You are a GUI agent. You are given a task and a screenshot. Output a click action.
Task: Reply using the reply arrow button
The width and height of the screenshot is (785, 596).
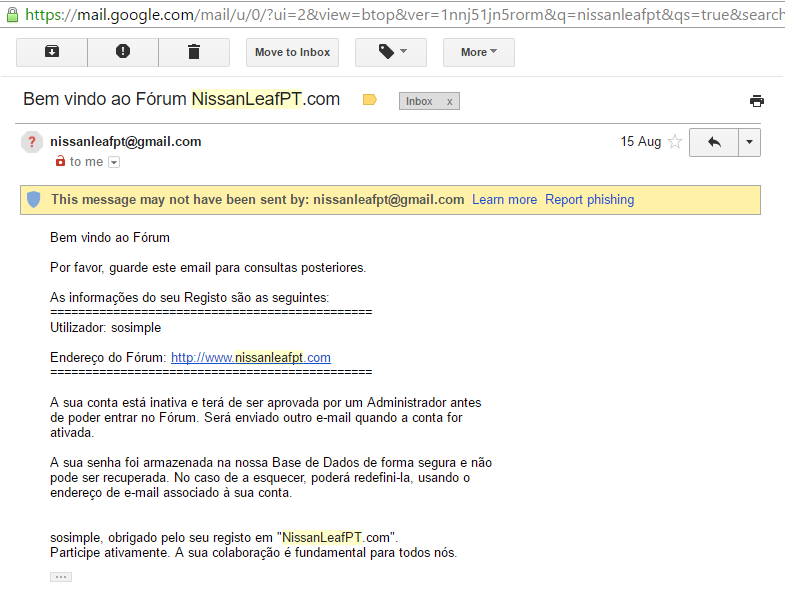click(x=714, y=142)
